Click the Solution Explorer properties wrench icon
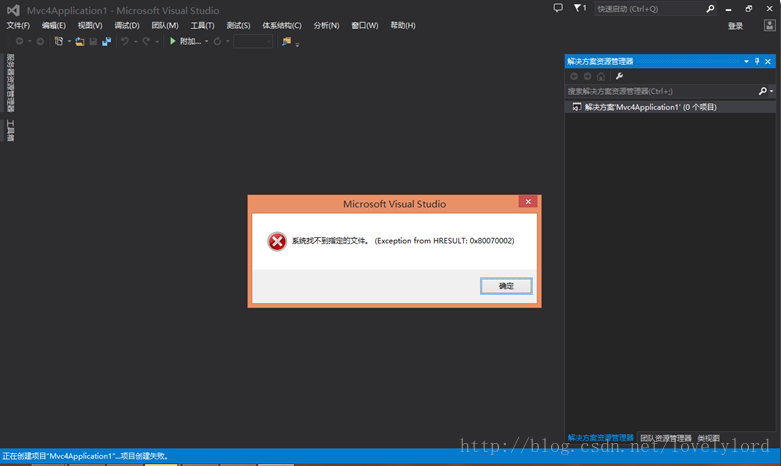 619,76
